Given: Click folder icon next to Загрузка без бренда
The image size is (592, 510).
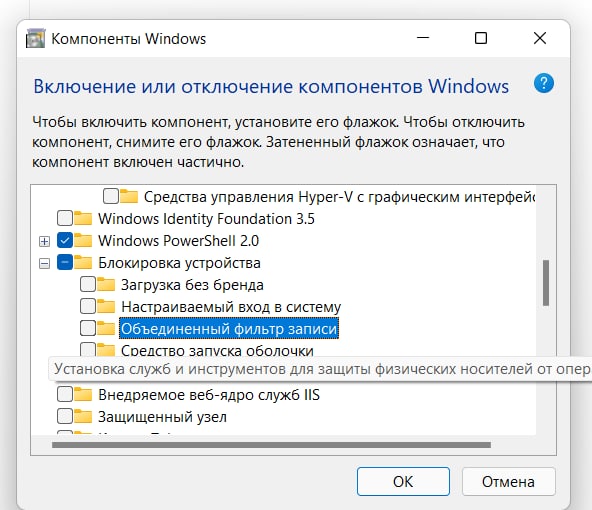Looking at the screenshot, I should [x=106, y=284].
